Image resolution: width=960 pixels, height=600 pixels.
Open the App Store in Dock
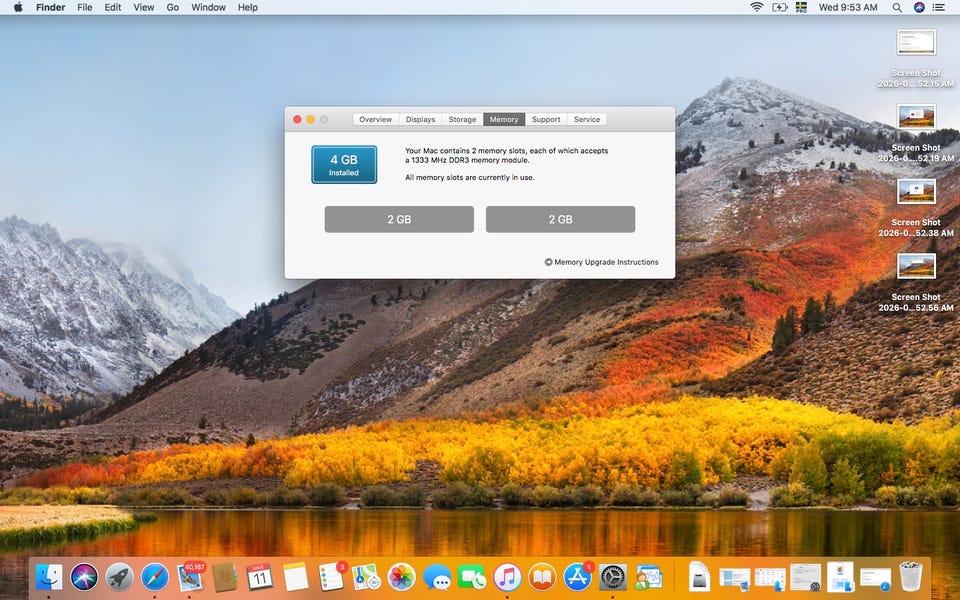click(577, 577)
